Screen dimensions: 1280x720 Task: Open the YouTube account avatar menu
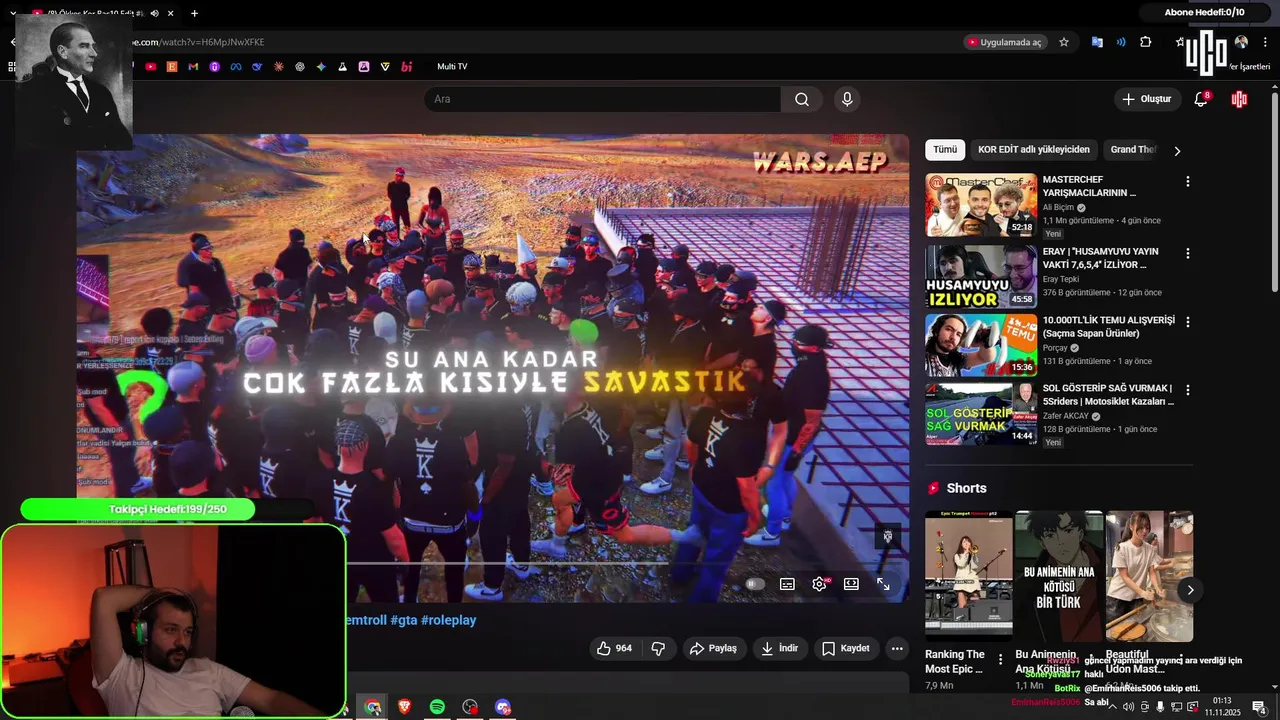(x=1240, y=99)
